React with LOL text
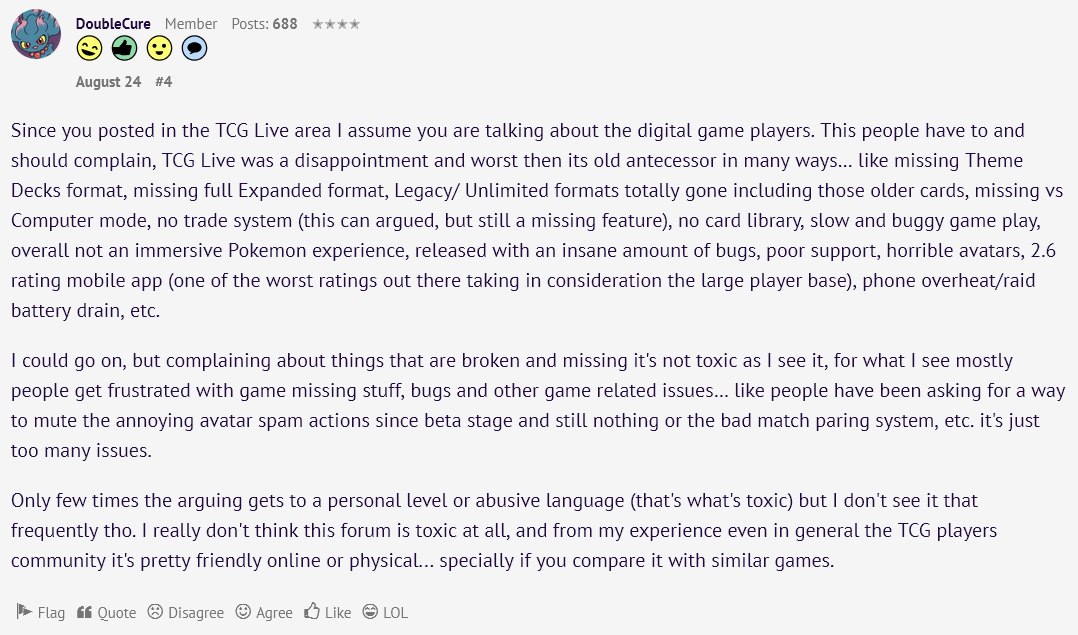 tap(395, 612)
